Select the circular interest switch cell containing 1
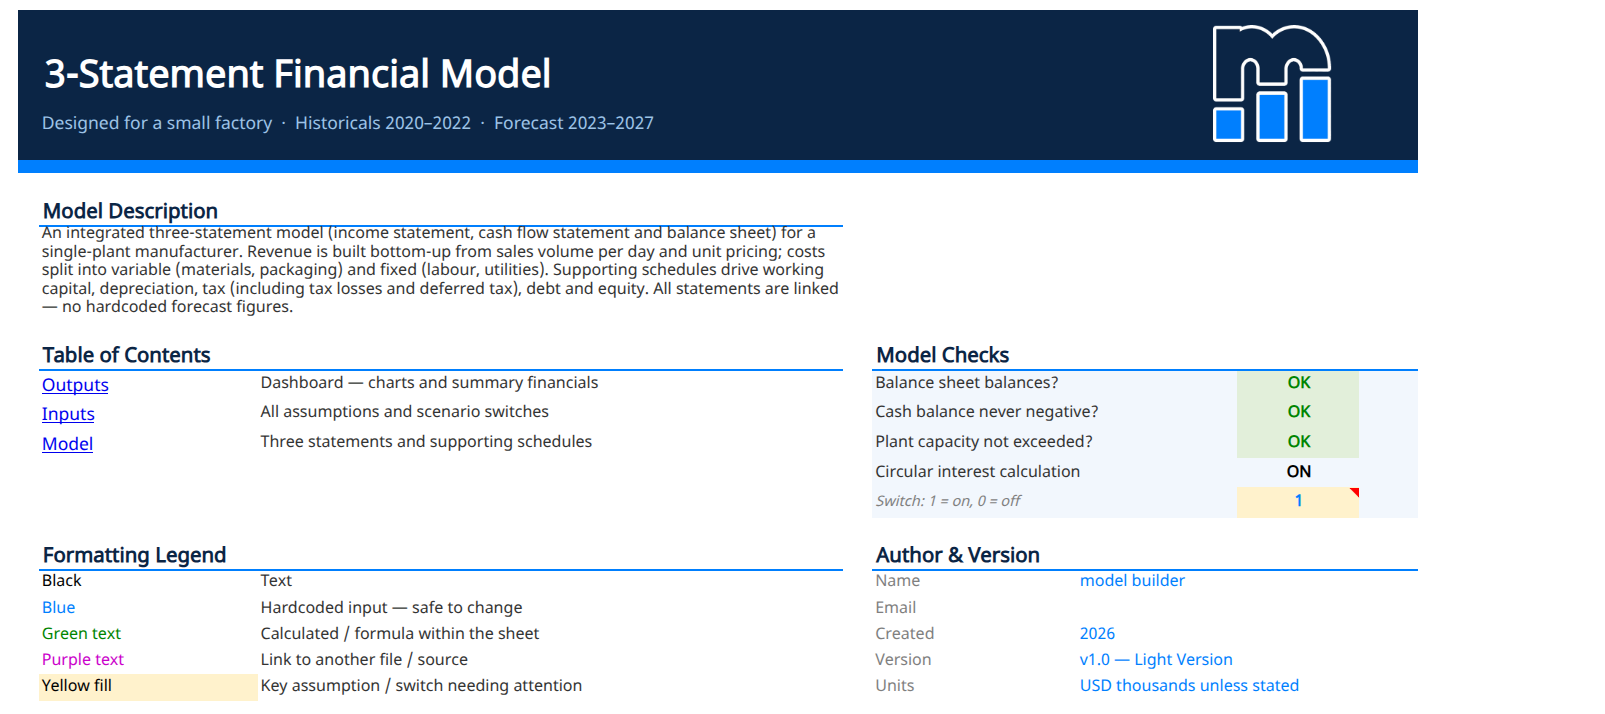Image resolution: width=1605 pixels, height=714 pixels. (x=1298, y=501)
